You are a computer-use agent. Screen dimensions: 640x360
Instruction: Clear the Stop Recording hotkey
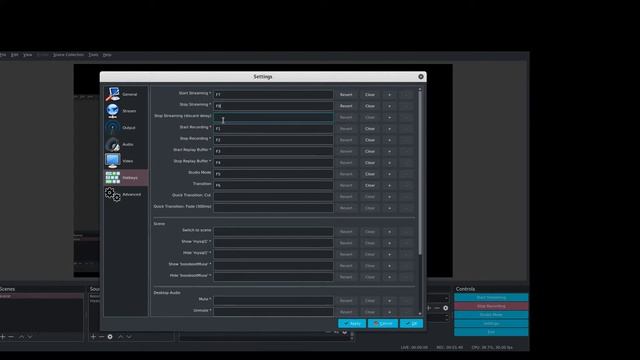(370, 140)
